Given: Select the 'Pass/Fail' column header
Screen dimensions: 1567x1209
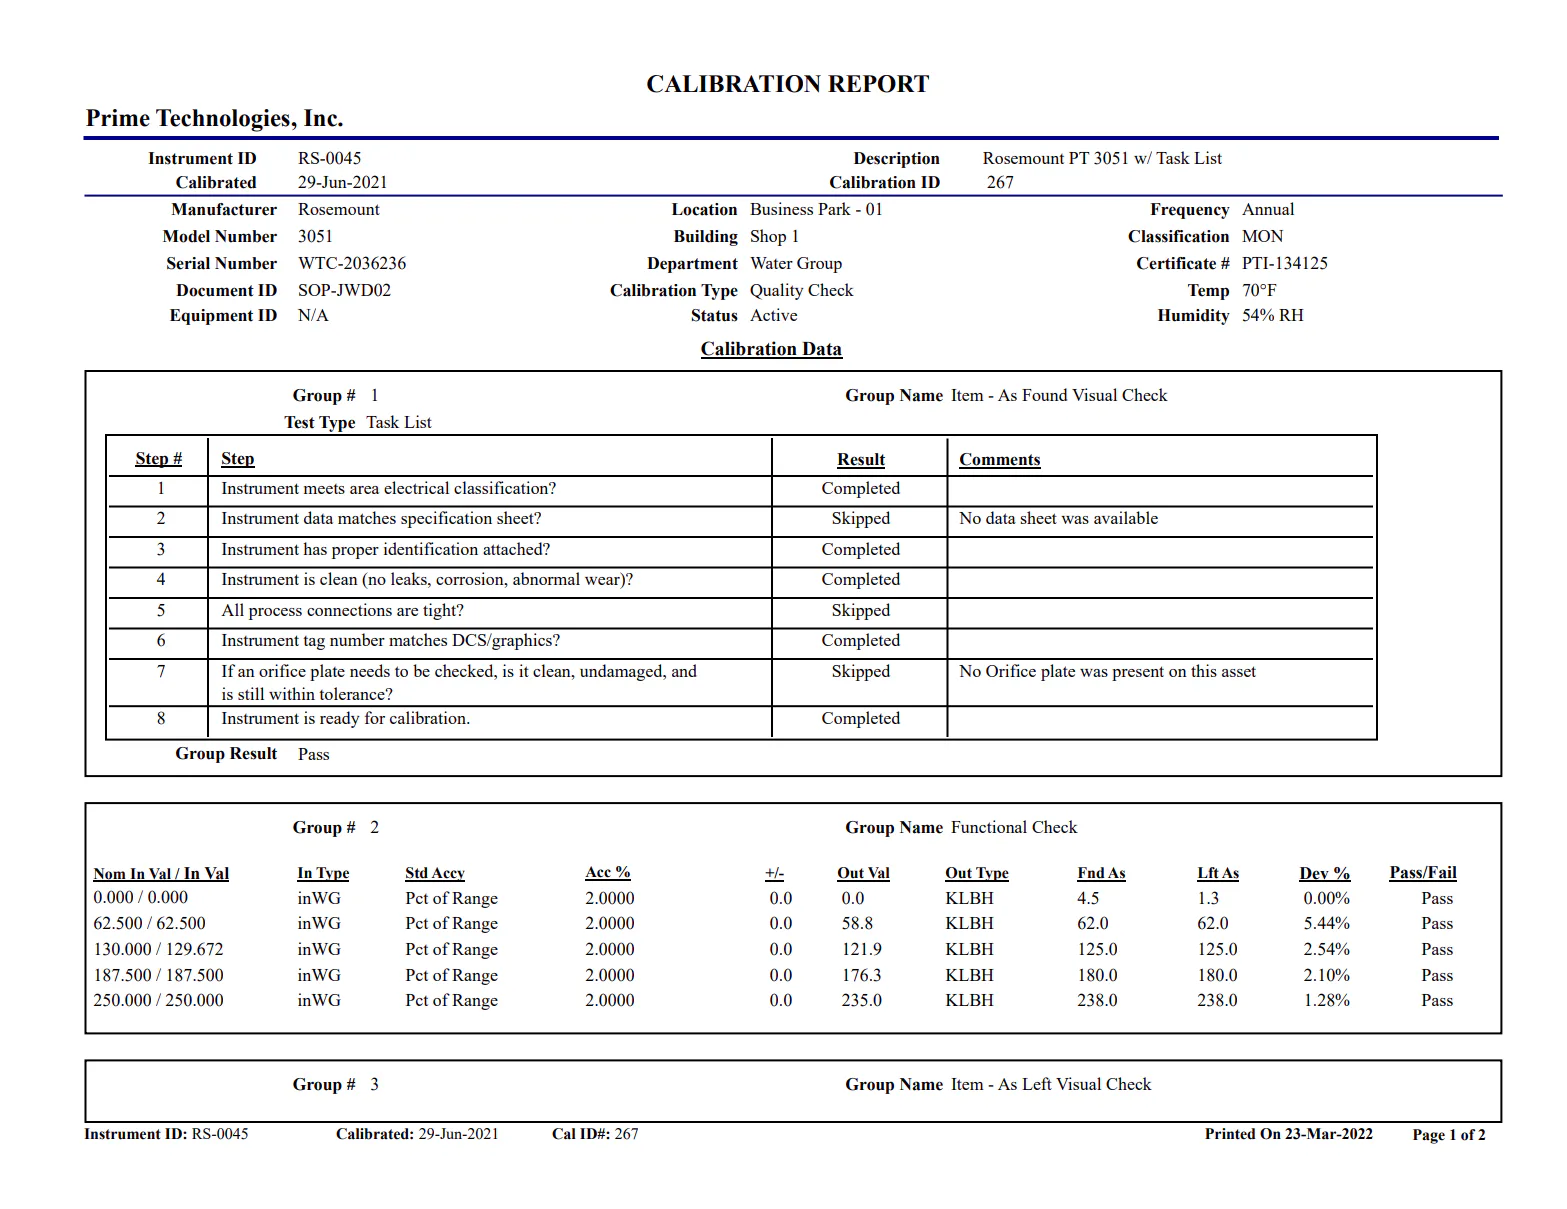Looking at the screenshot, I should coord(1423,872).
